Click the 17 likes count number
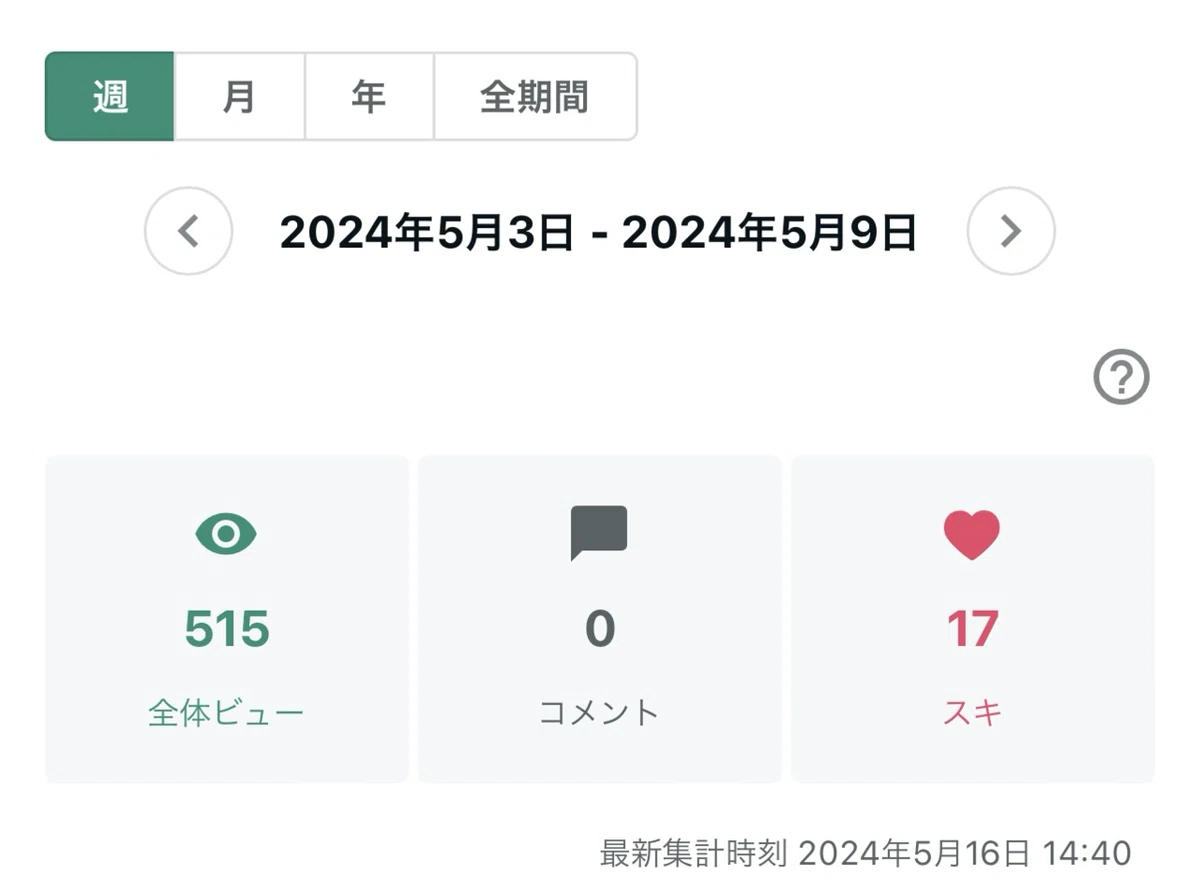Image resolution: width=1200 pixels, height=890 pixels. tap(972, 629)
